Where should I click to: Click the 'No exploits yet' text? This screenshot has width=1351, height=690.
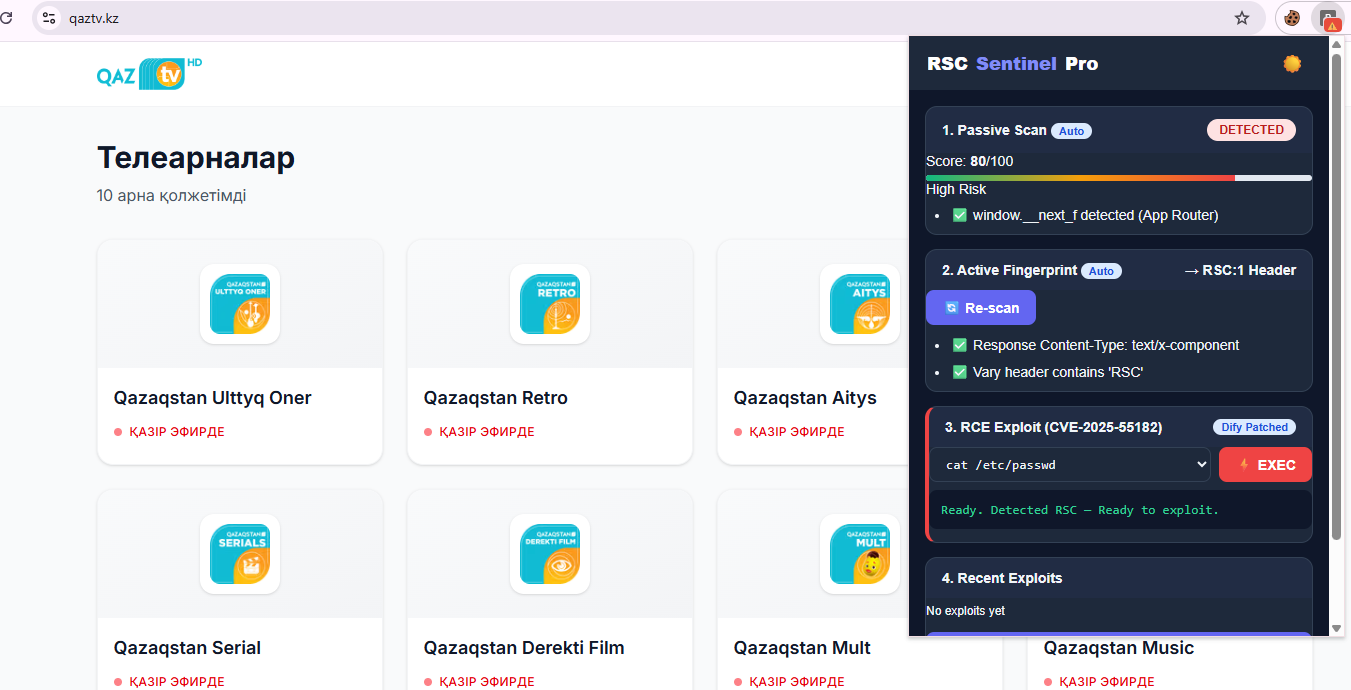click(x=965, y=611)
